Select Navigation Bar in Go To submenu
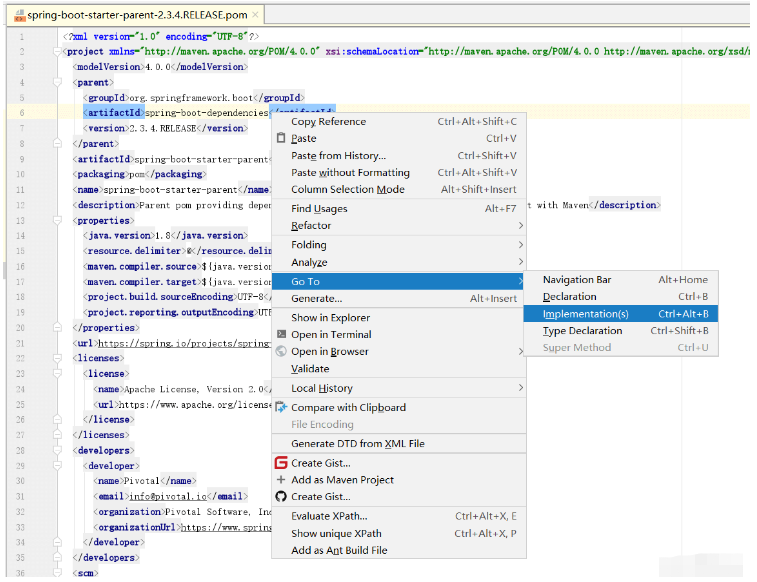The height and width of the screenshot is (582, 757). [x=621, y=280]
